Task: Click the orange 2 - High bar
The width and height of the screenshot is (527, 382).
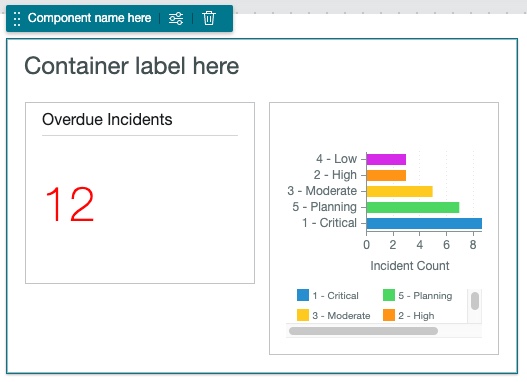Action: (386, 175)
